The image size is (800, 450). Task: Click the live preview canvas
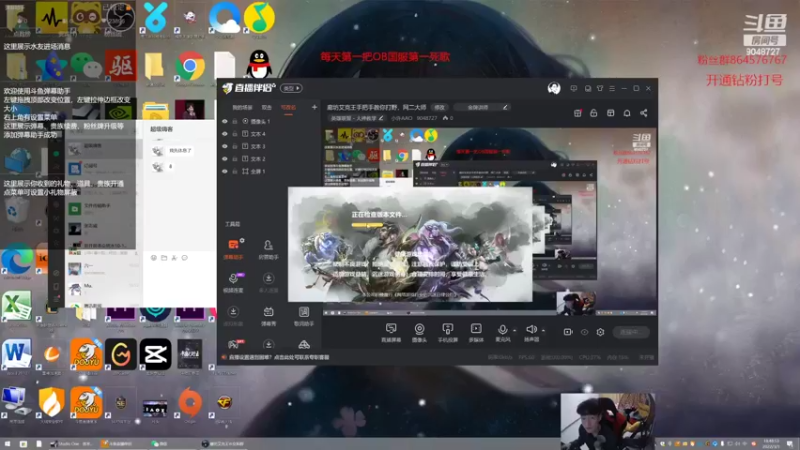pos(490,221)
